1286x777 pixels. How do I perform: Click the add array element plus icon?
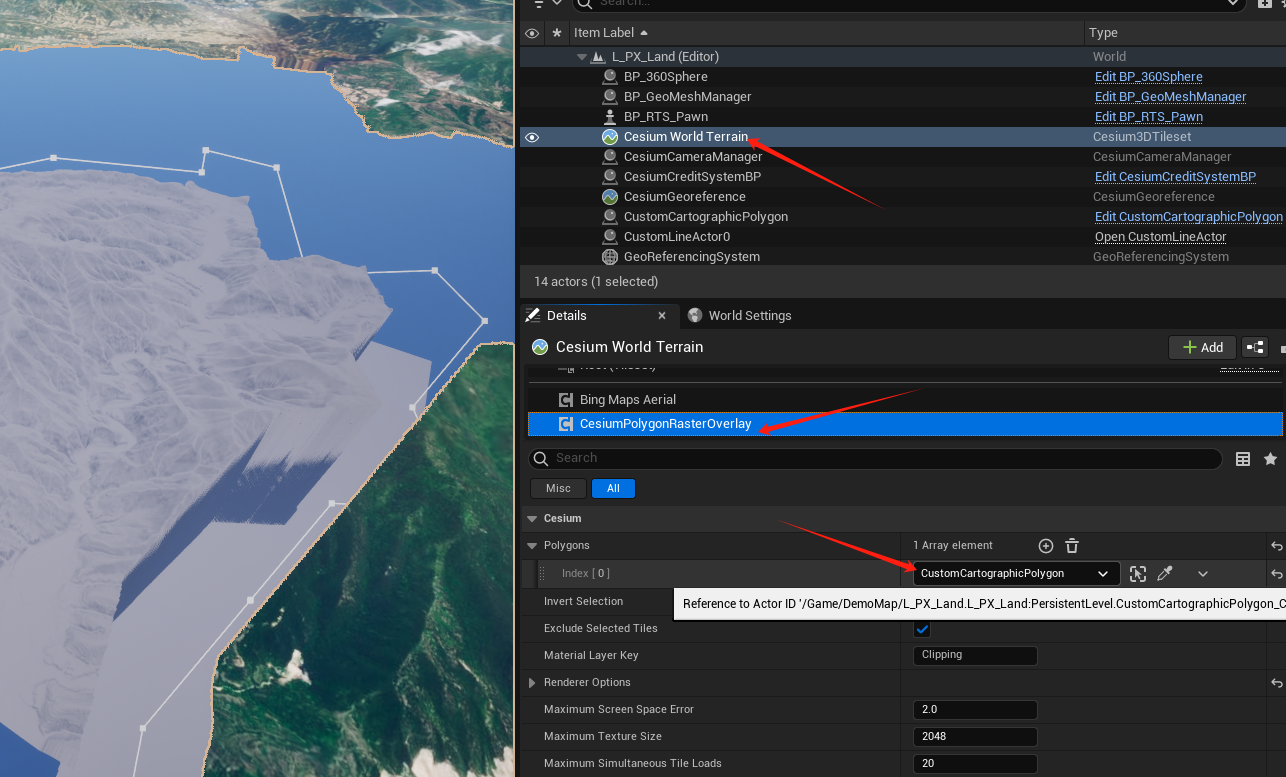click(x=1046, y=546)
